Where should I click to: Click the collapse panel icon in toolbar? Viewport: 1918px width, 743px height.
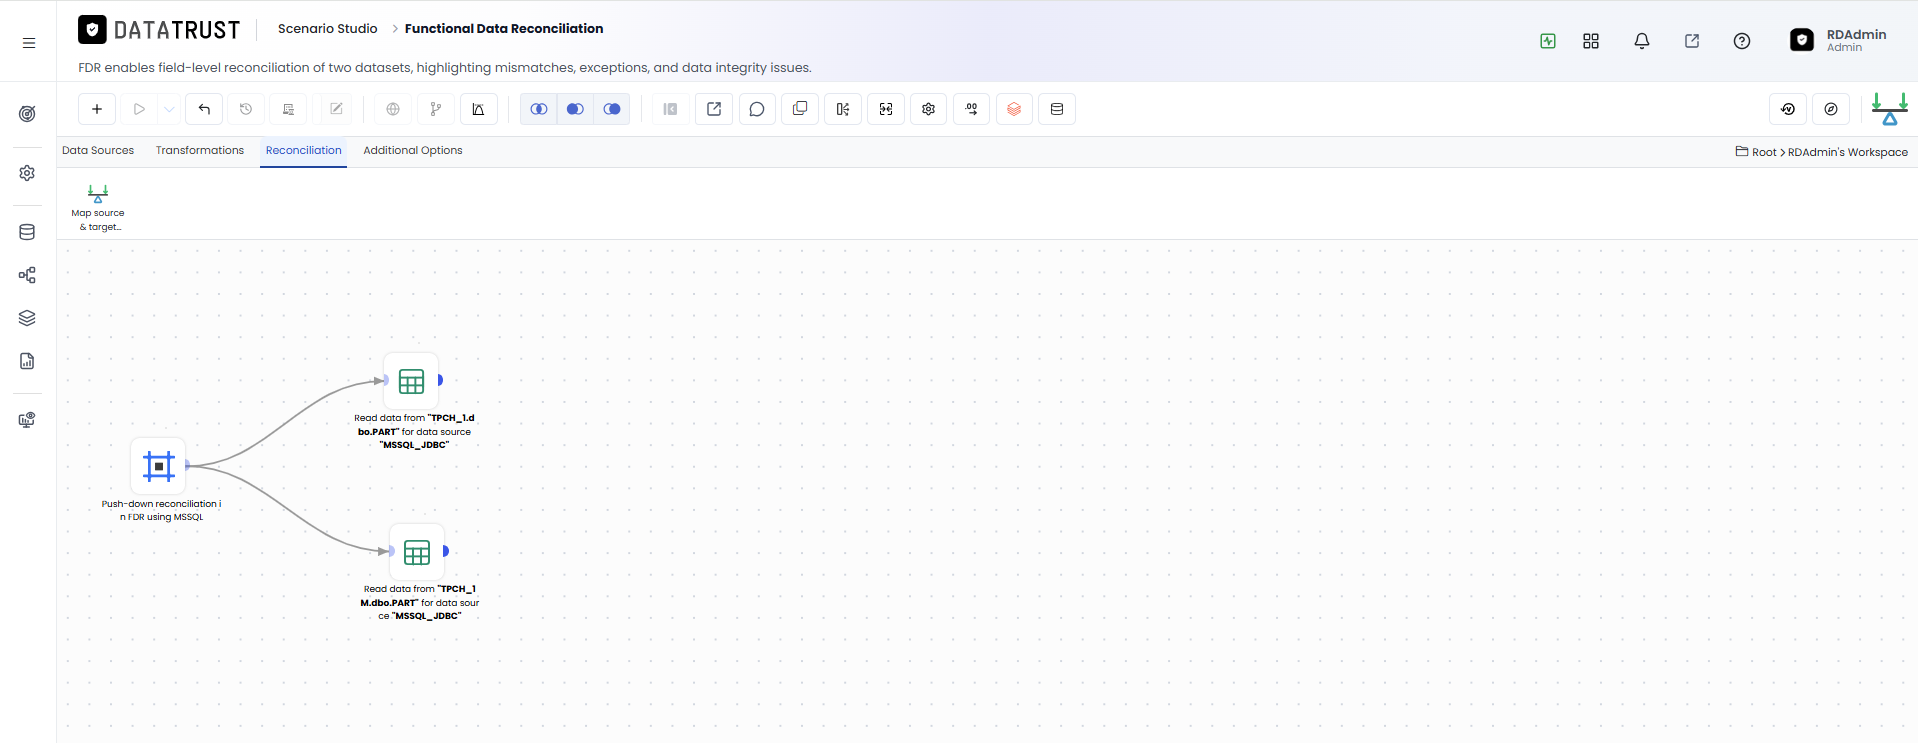[671, 109]
